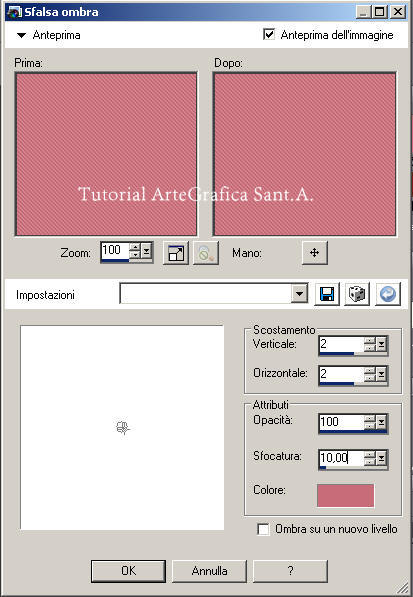The image size is (413, 597).
Task: Click the shadow offset crosshair handle
Action: pyautogui.click(x=123, y=428)
